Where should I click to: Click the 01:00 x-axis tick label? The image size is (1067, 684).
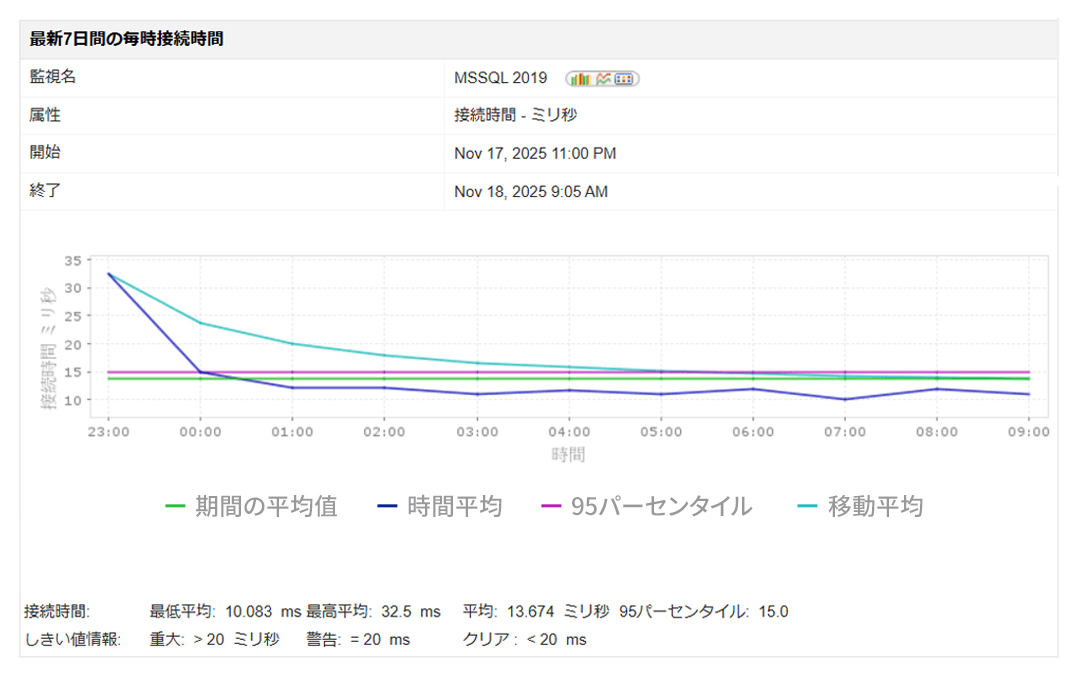(292, 432)
